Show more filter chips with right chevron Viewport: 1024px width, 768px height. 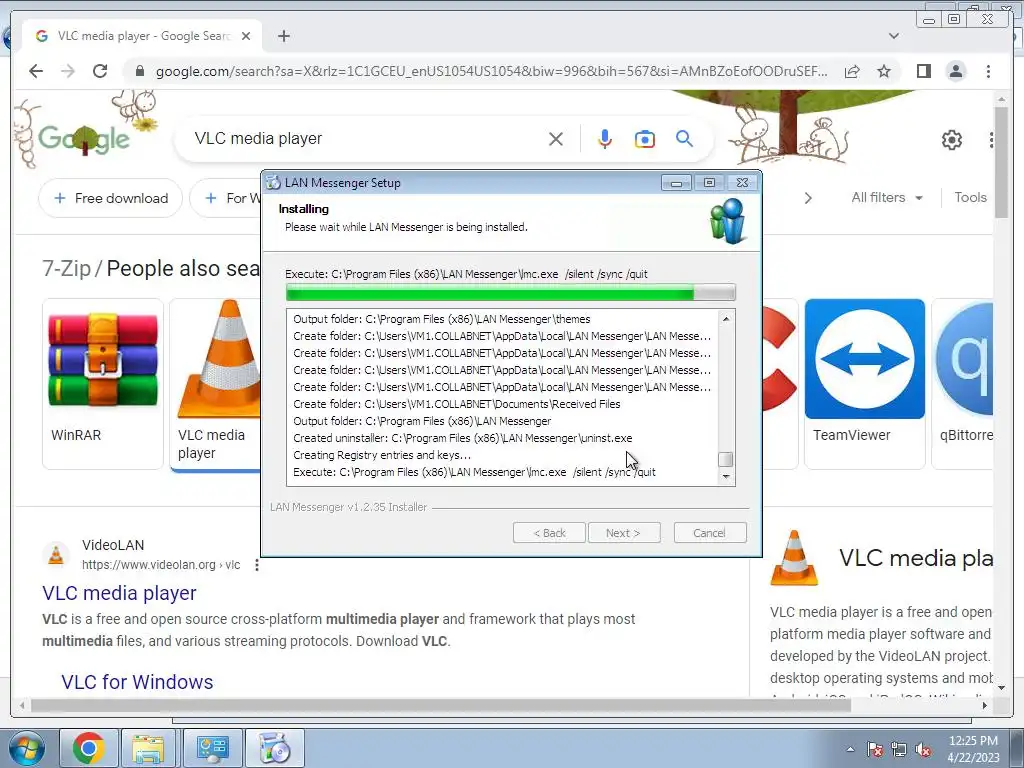point(808,198)
